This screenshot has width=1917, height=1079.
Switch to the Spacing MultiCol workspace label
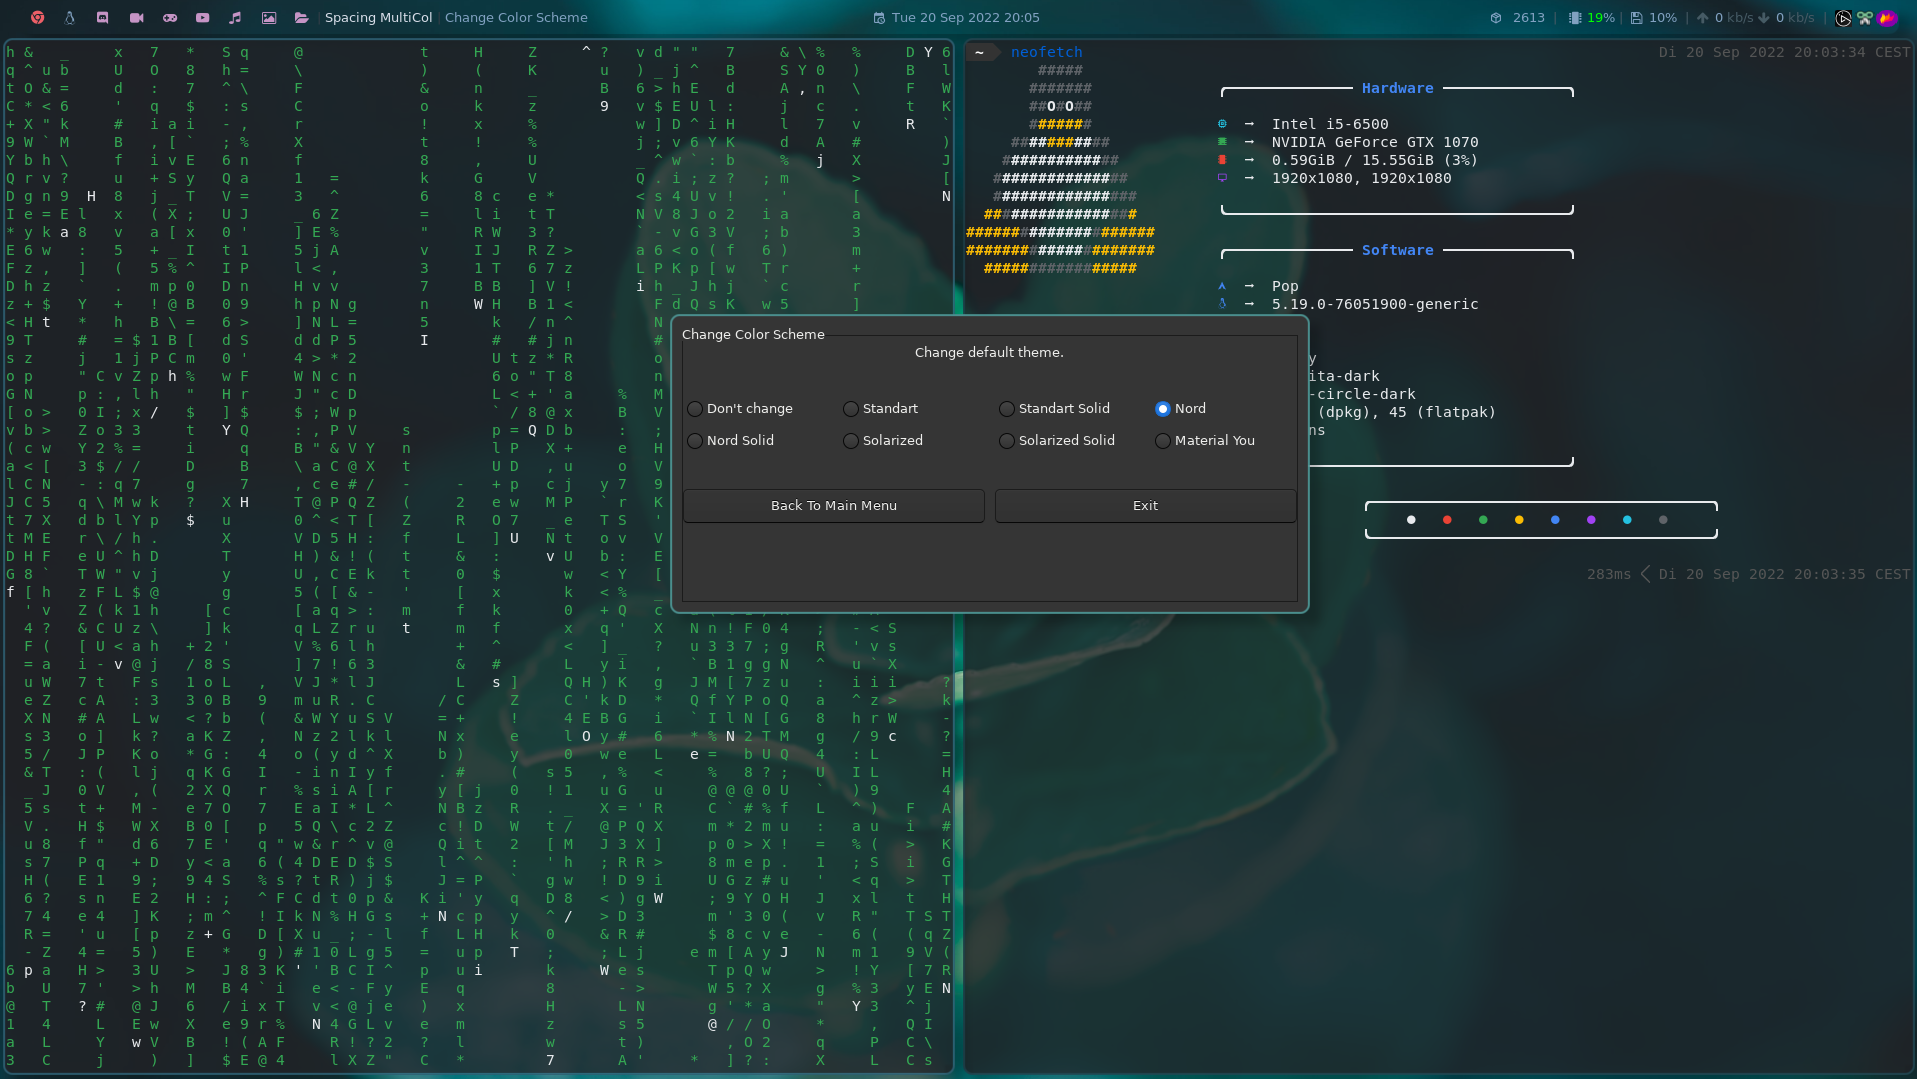(x=379, y=18)
